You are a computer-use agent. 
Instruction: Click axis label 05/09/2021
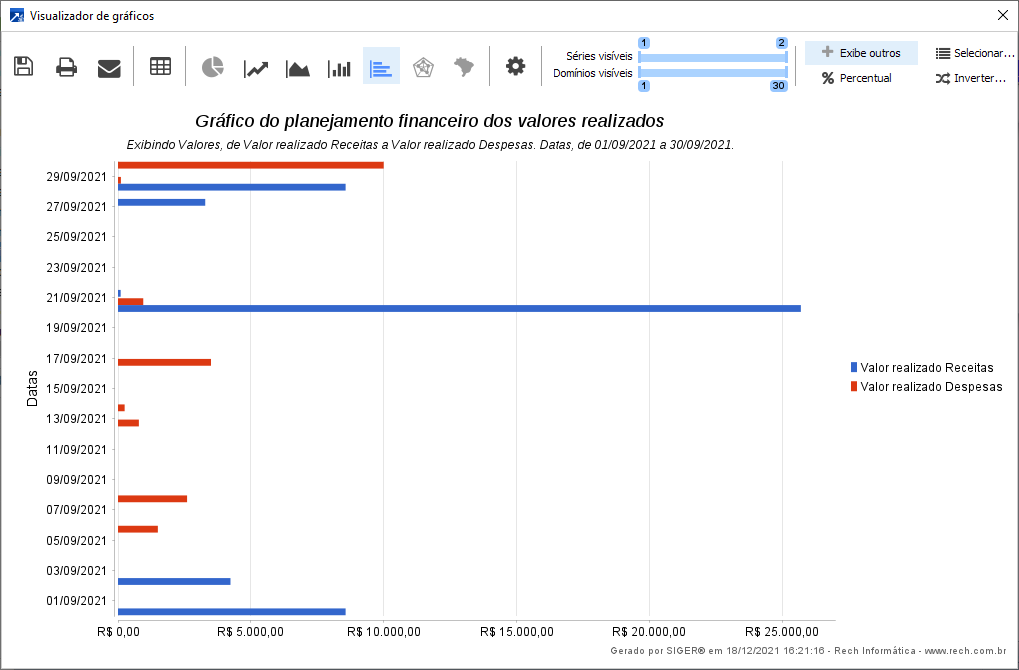[x=76, y=541]
